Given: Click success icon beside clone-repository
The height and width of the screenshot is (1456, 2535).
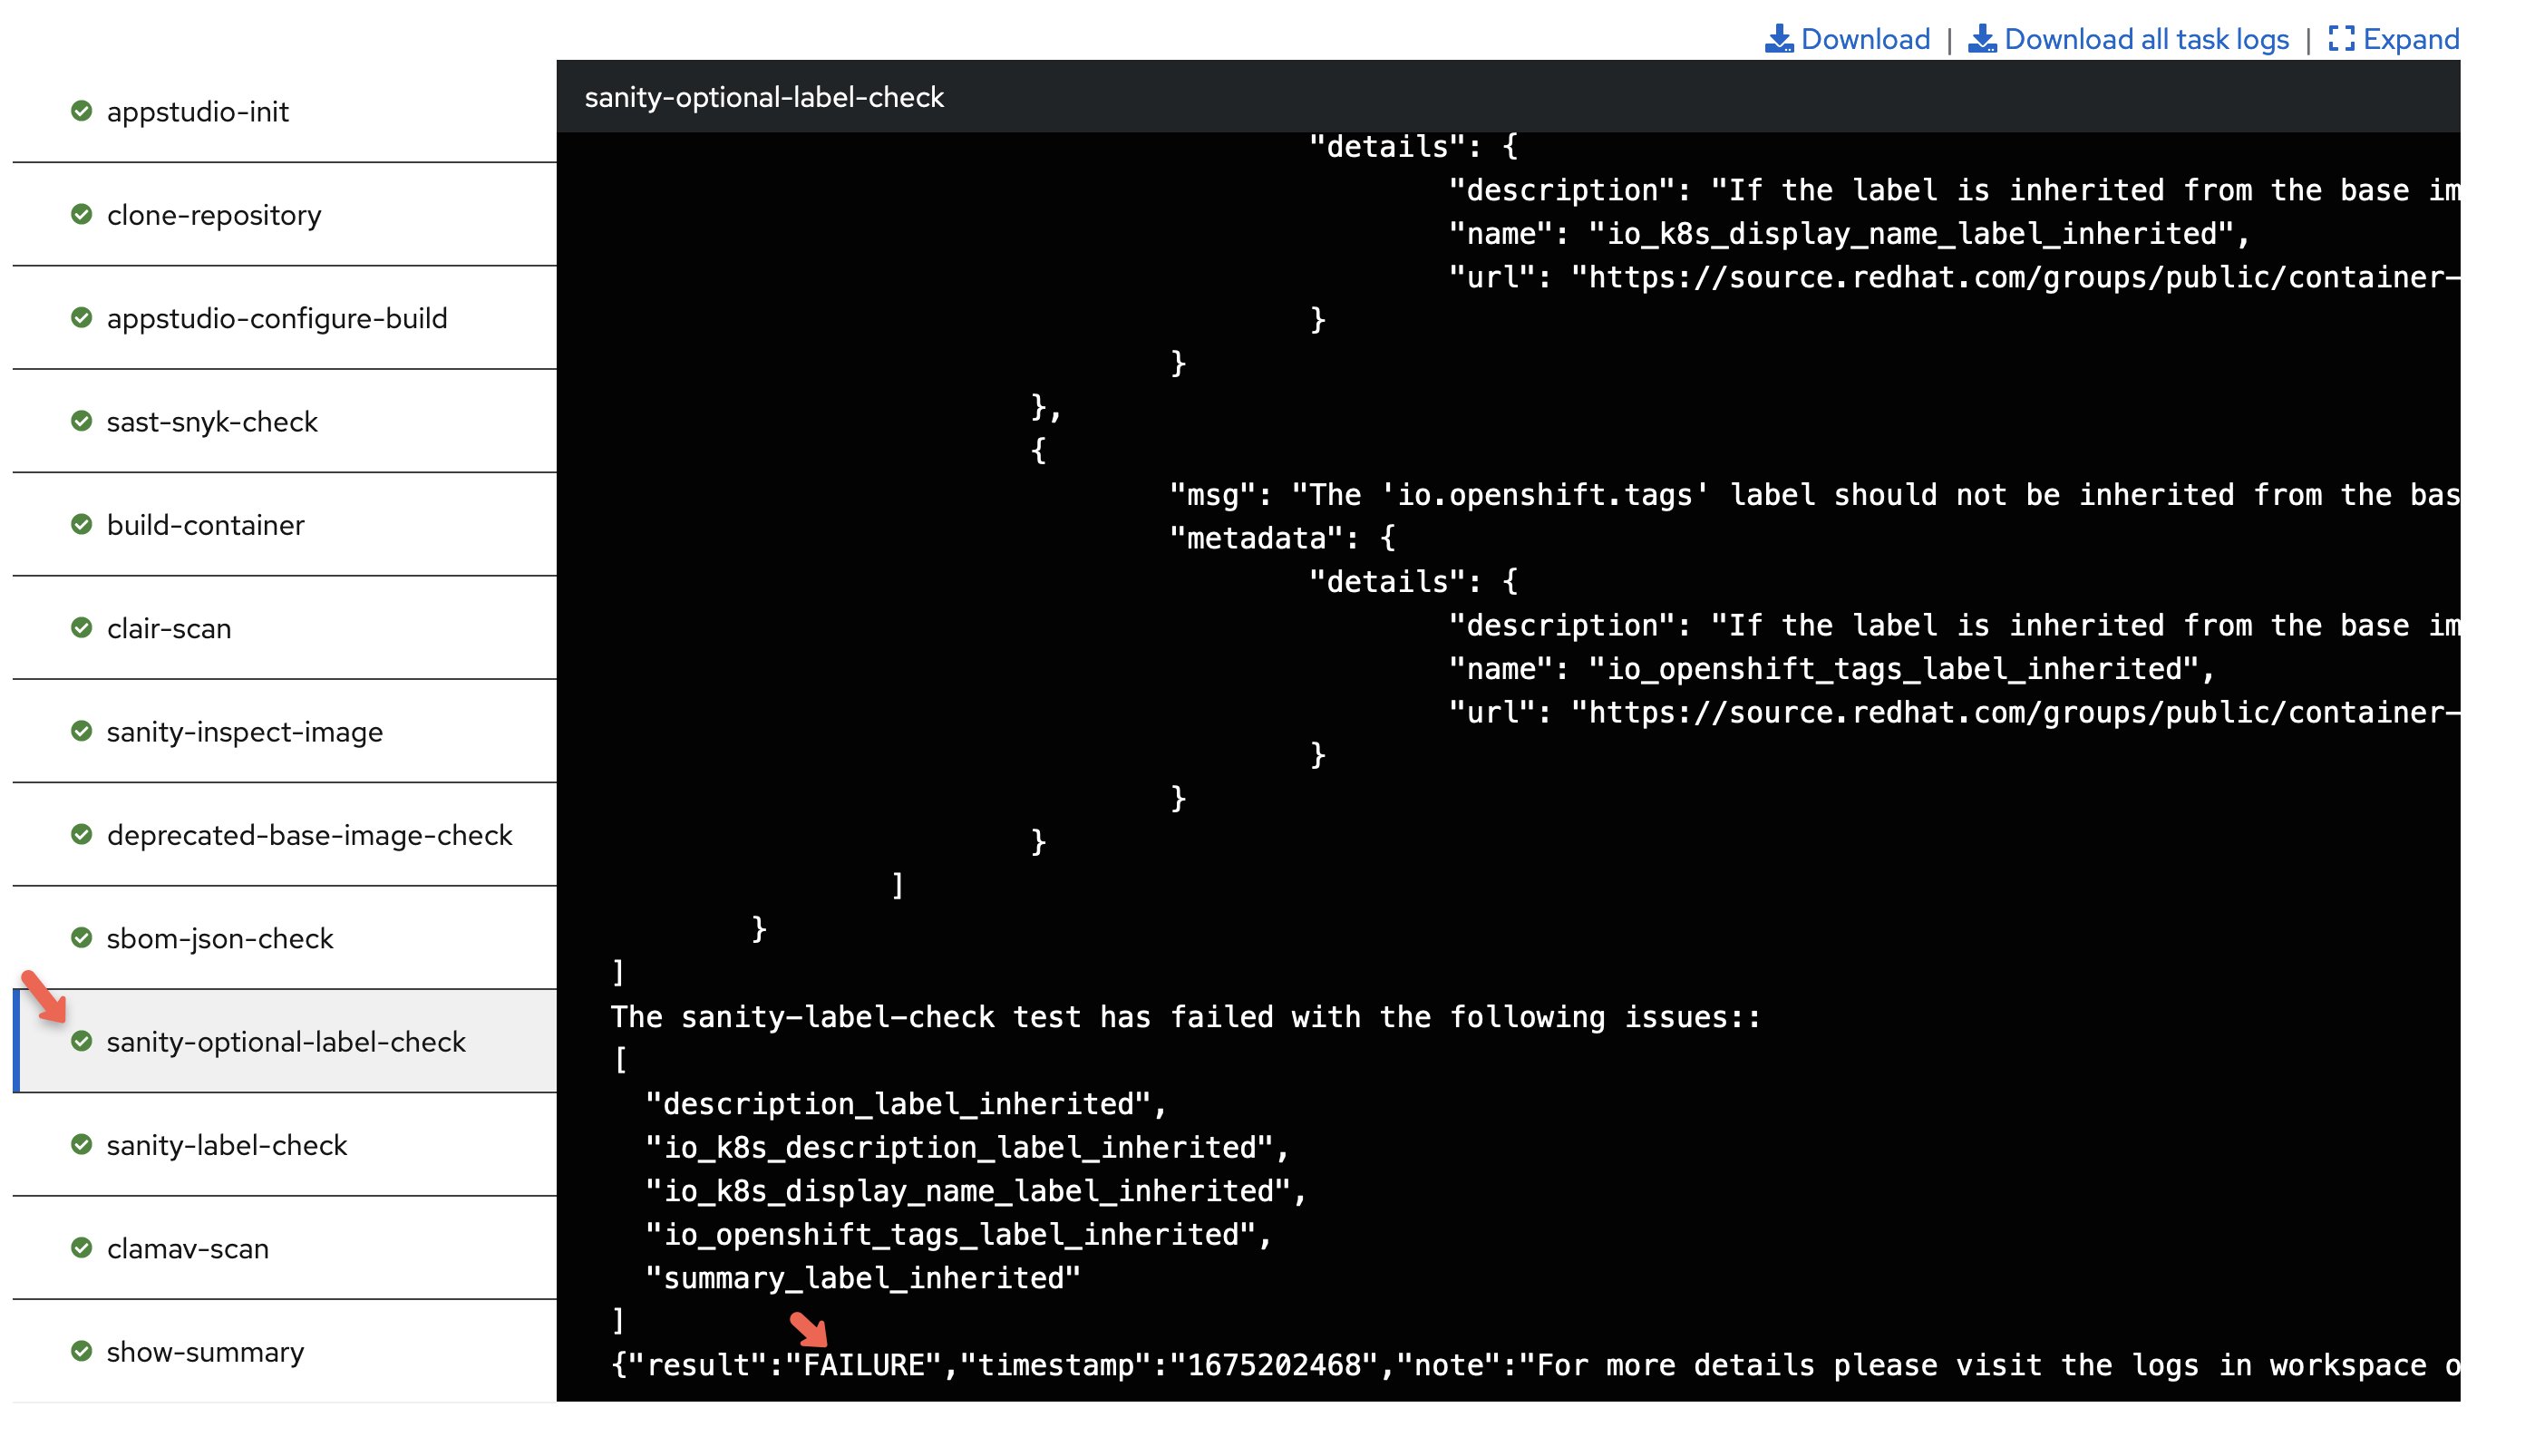Looking at the screenshot, I should [x=82, y=214].
